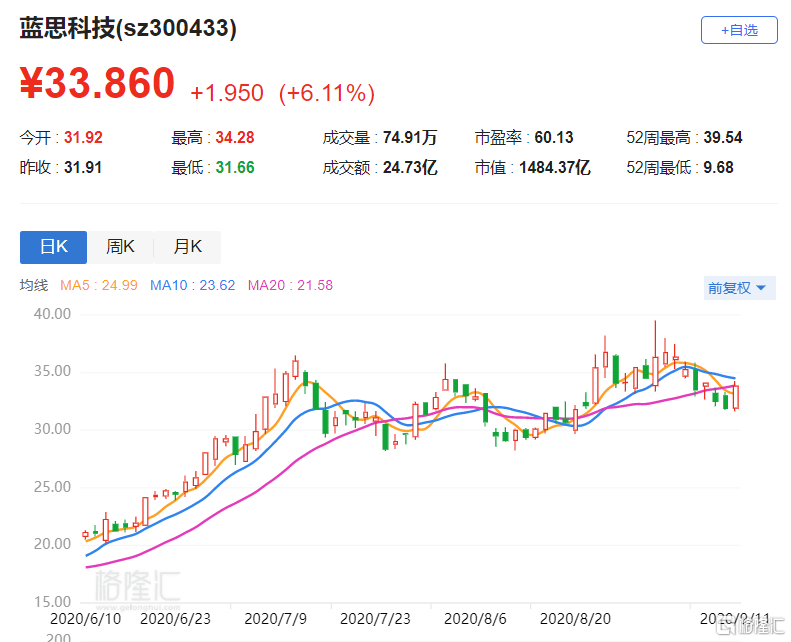This screenshot has height=642, width=791.
Task: Click the MA5 : 24.99 indicator label
Action: [99, 285]
